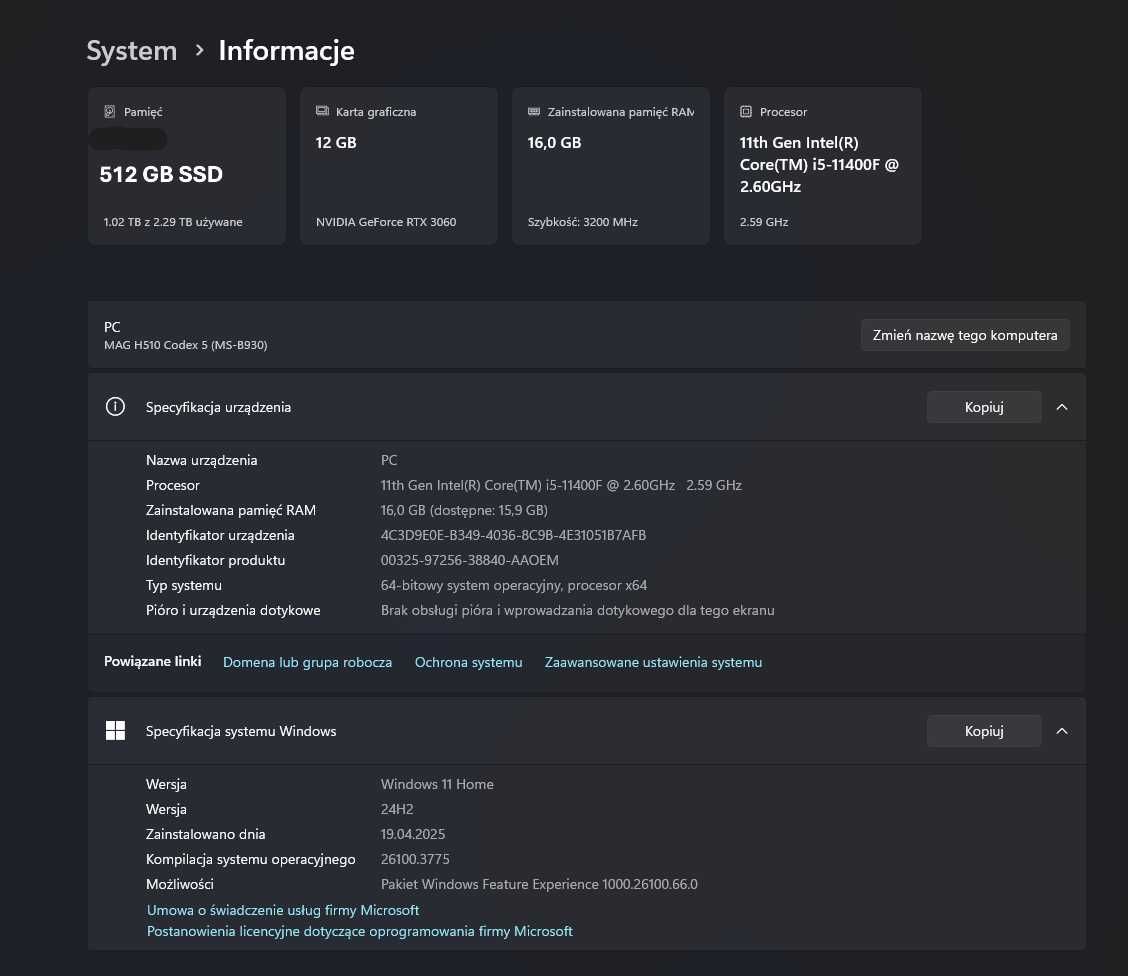
Task: Click the graphics card icon beside Karta graficzna
Action: pos(322,111)
